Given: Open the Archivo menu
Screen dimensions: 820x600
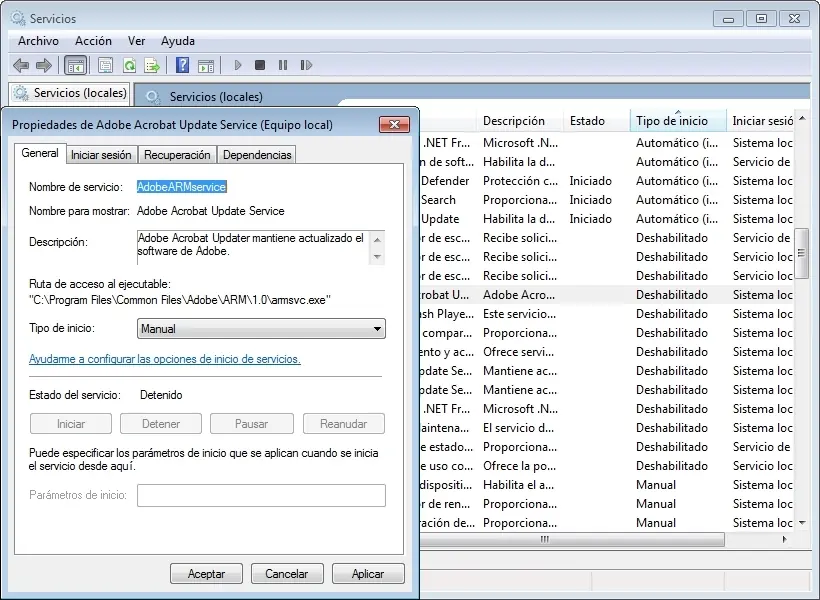Looking at the screenshot, I should click(x=38, y=41).
